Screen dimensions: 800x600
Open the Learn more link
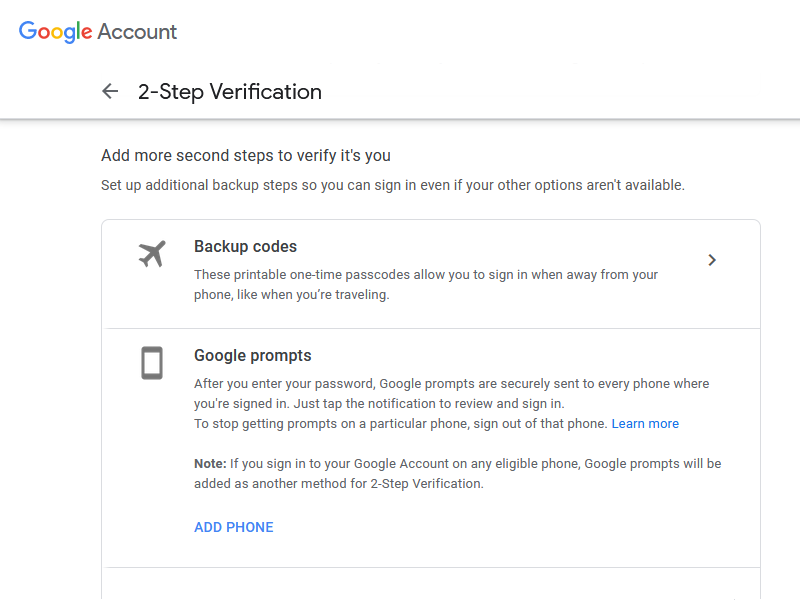tap(645, 424)
